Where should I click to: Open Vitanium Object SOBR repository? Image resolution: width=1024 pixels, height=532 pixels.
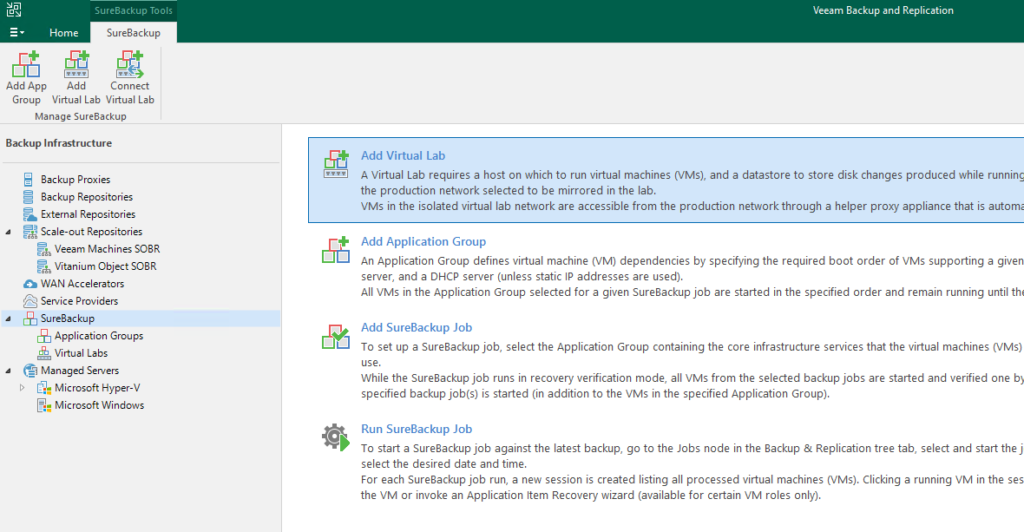point(105,266)
